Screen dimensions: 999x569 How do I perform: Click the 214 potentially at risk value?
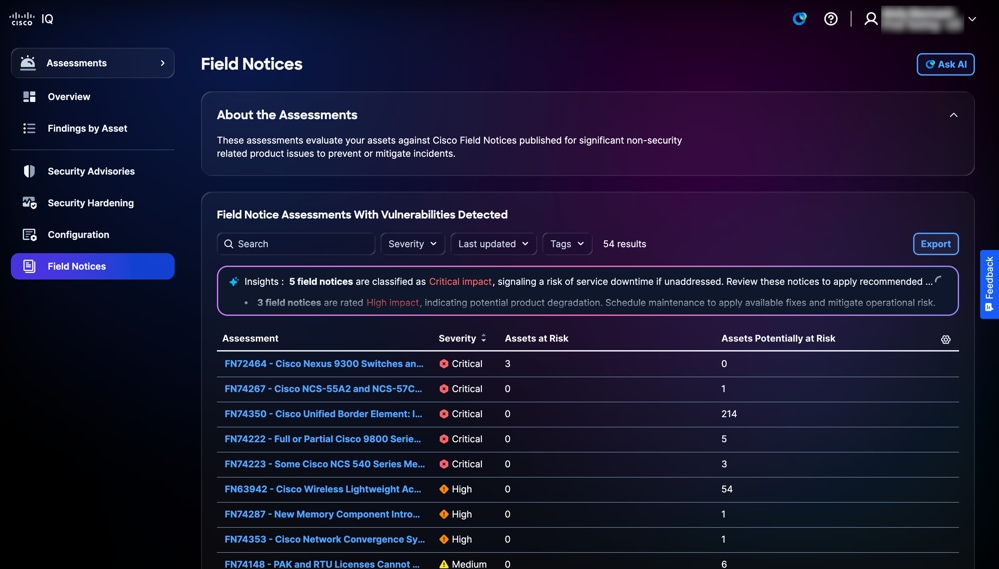coord(729,414)
